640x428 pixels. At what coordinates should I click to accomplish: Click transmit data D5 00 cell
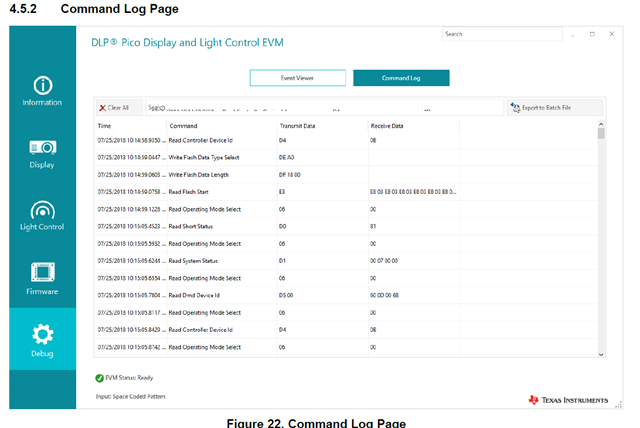coord(286,295)
